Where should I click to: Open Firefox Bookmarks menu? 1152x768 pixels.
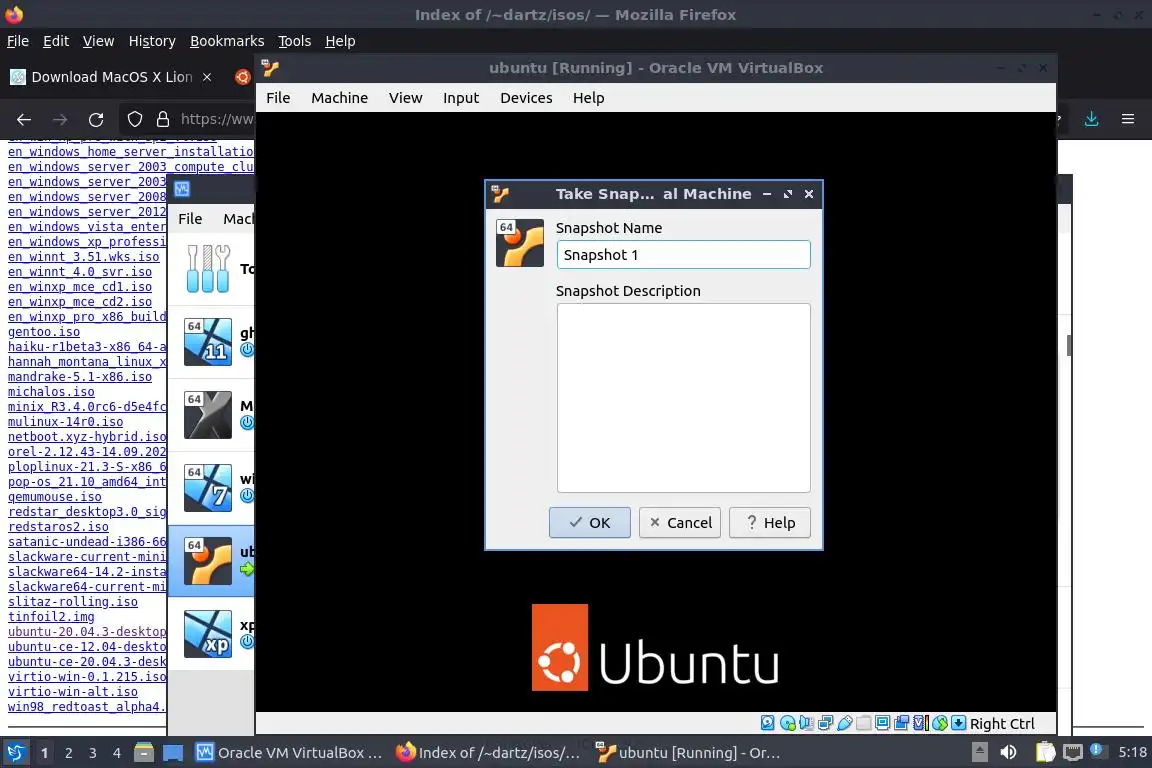(x=227, y=41)
